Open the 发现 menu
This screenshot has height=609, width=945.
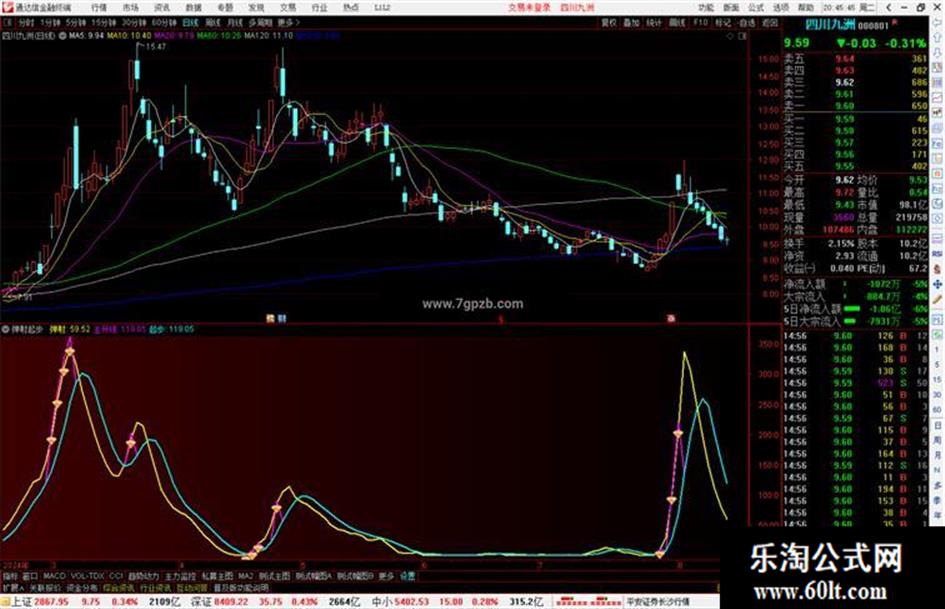256,8
